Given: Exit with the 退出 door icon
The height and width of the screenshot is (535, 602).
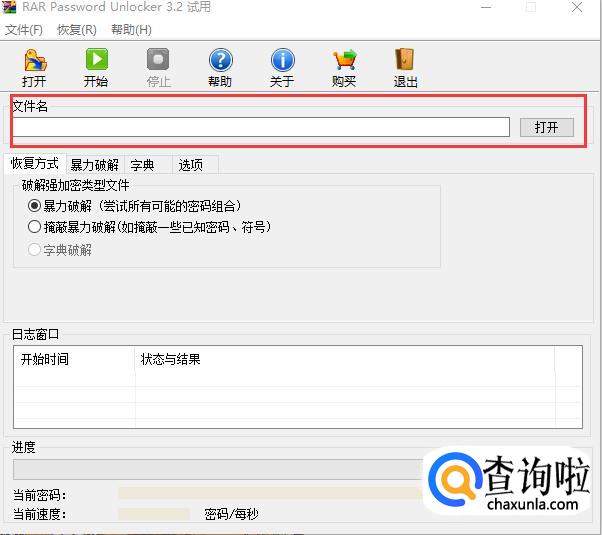Looking at the screenshot, I should pos(405,60).
